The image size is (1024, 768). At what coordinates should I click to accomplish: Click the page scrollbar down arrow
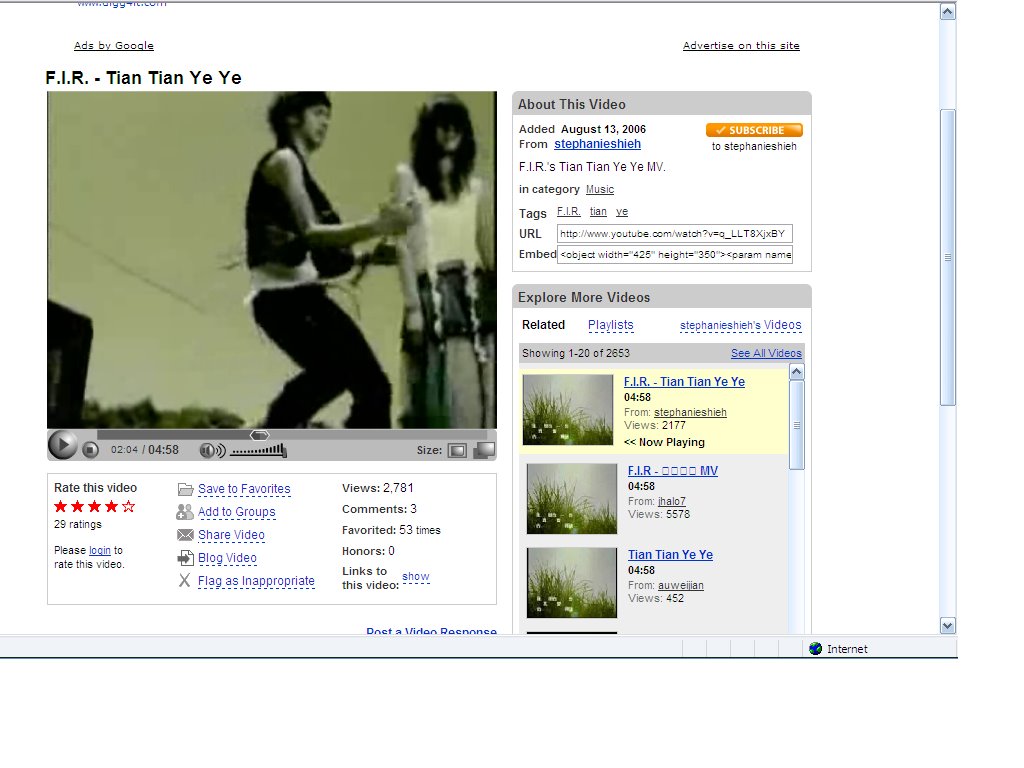948,626
